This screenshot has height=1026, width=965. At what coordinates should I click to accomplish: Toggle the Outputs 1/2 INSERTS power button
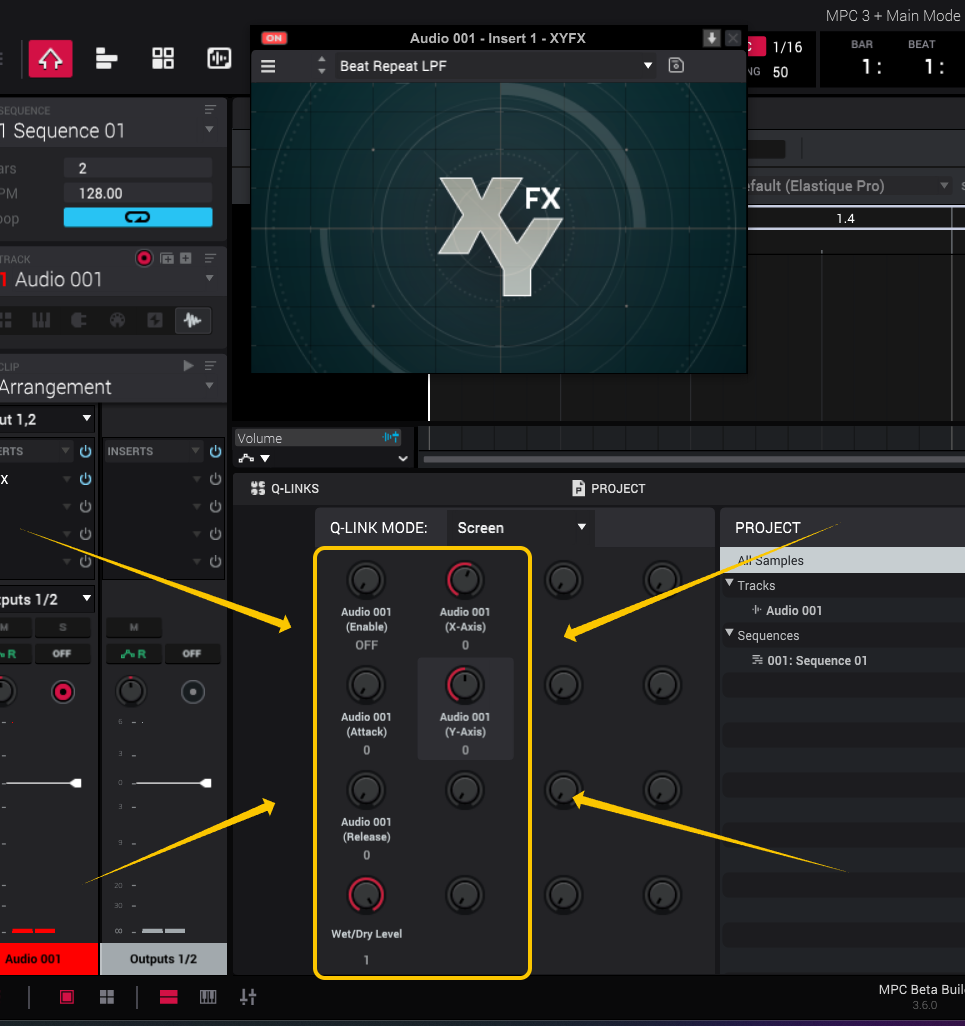pos(215,451)
